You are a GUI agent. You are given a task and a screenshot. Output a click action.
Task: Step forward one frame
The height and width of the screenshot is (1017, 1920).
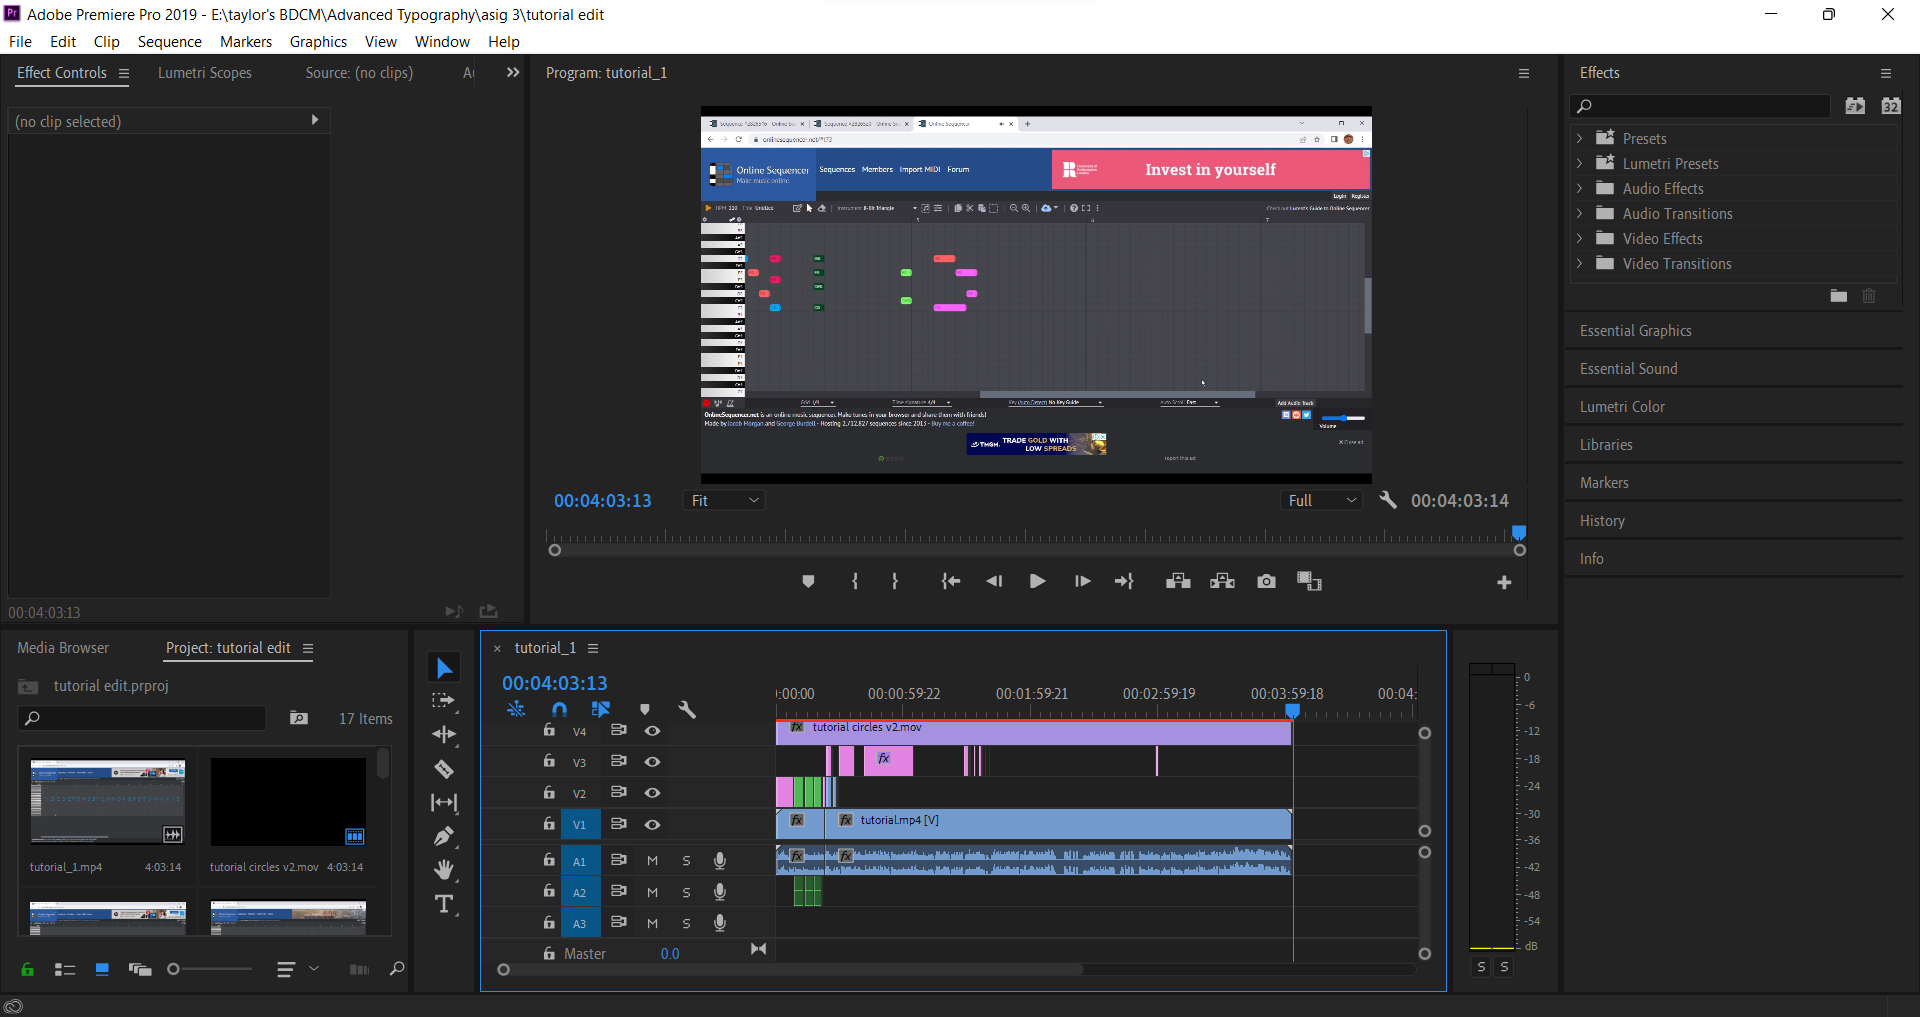1082,582
